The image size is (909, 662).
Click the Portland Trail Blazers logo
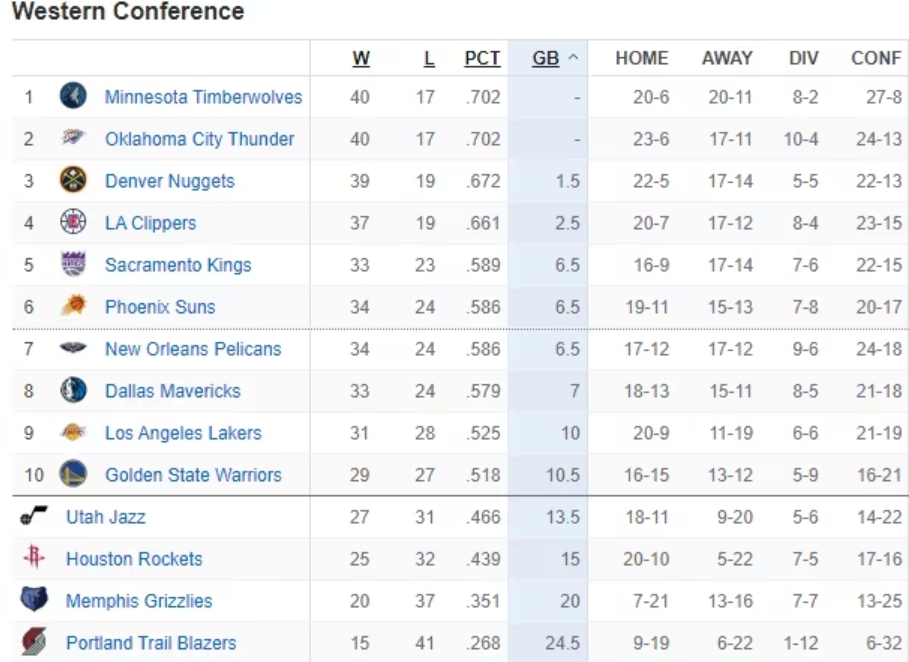[34, 643]
